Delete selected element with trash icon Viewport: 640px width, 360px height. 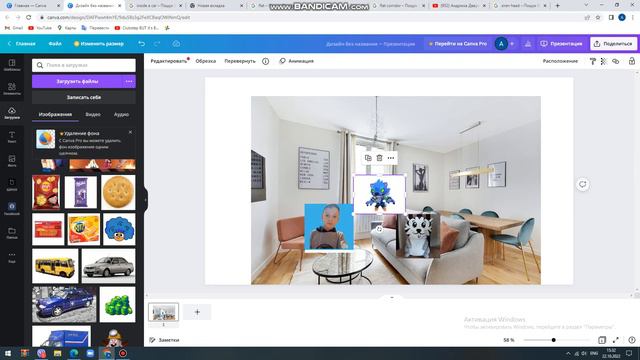pyautogui.click(x=379, y=158)
